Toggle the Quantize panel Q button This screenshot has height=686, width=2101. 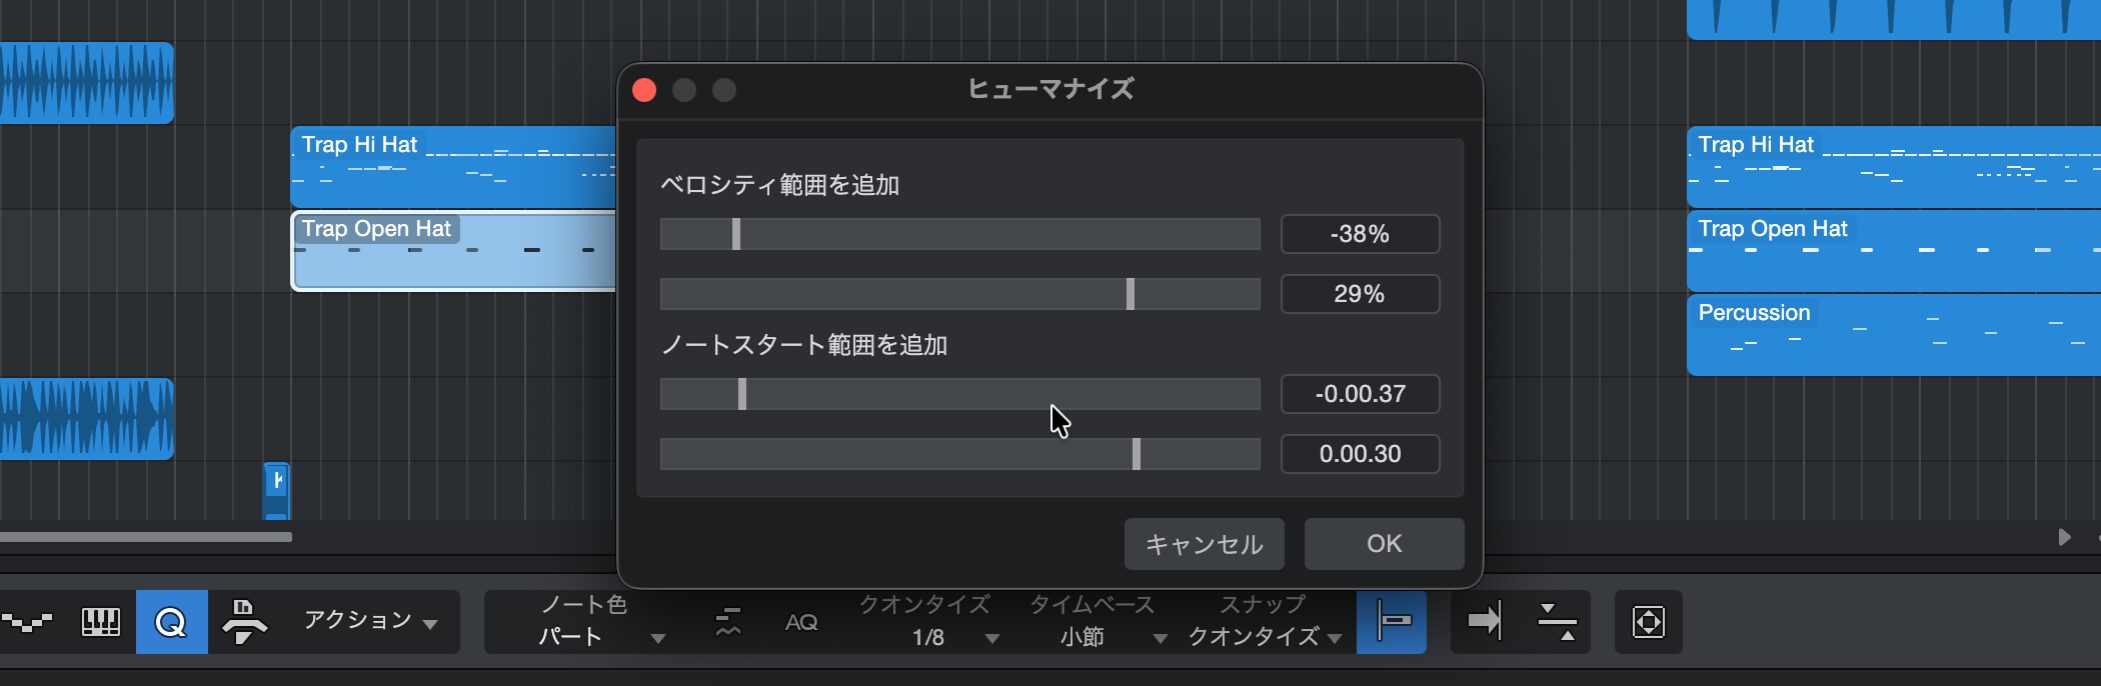point(171,622)
